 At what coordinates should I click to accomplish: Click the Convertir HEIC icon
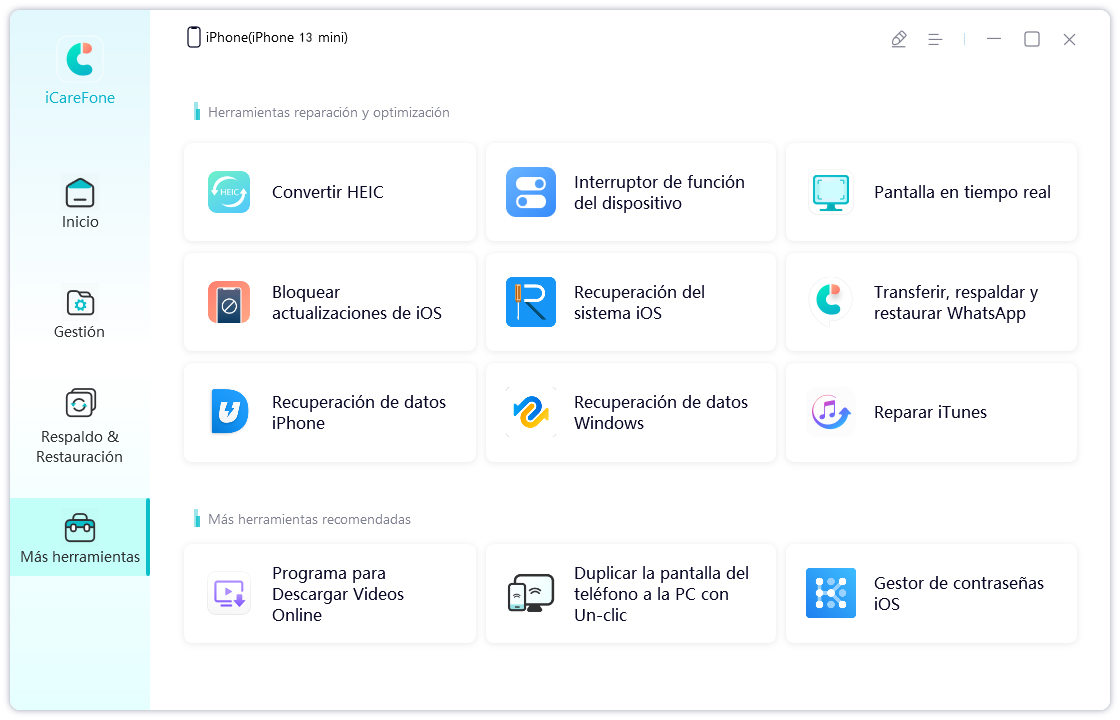229,192
